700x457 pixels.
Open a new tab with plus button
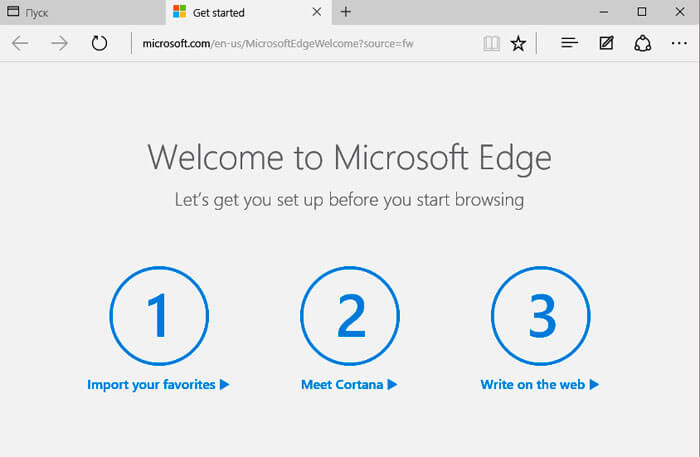click(346, 12)
